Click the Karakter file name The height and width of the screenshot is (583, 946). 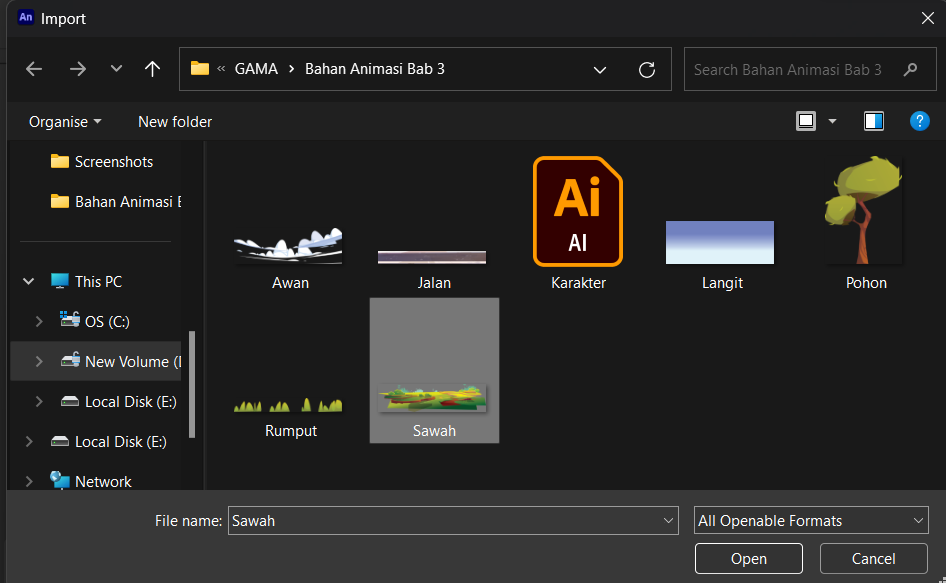579,283
